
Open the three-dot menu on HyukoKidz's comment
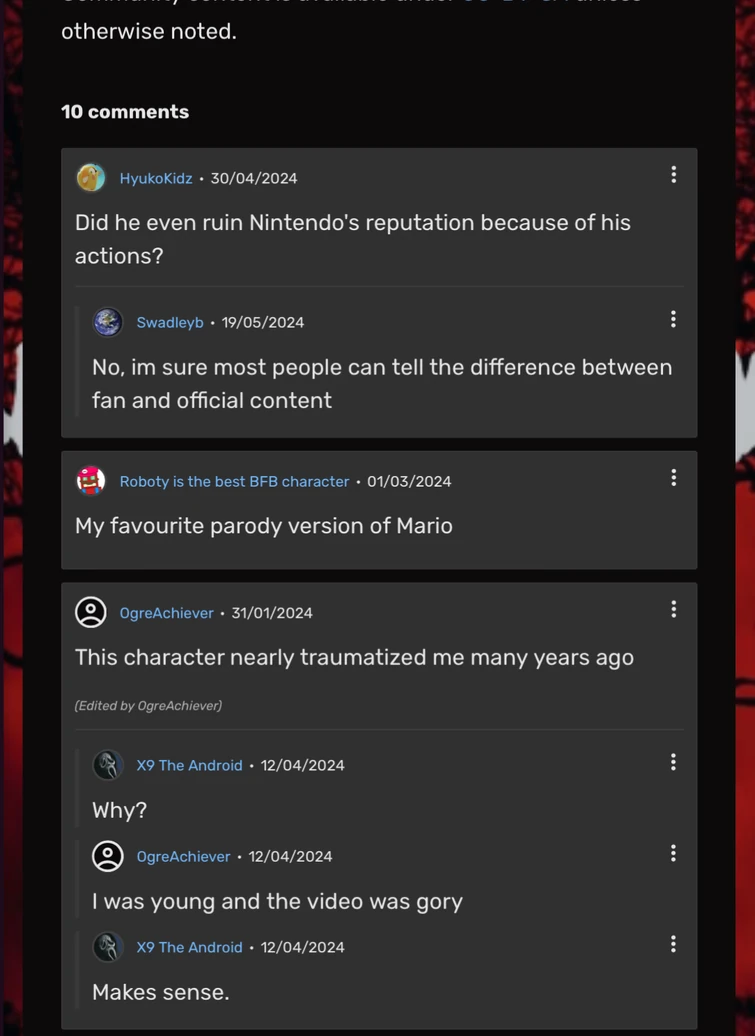(673, 175)
